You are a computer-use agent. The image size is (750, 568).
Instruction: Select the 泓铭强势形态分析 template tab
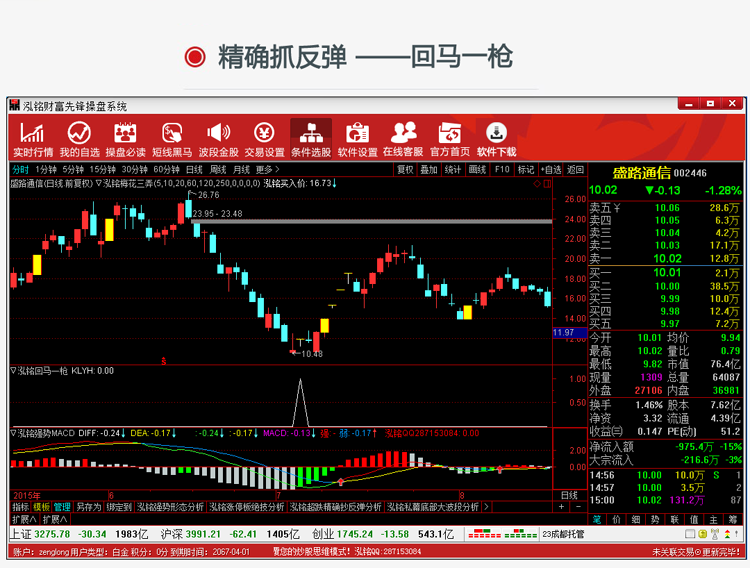(x=170, y=507)
